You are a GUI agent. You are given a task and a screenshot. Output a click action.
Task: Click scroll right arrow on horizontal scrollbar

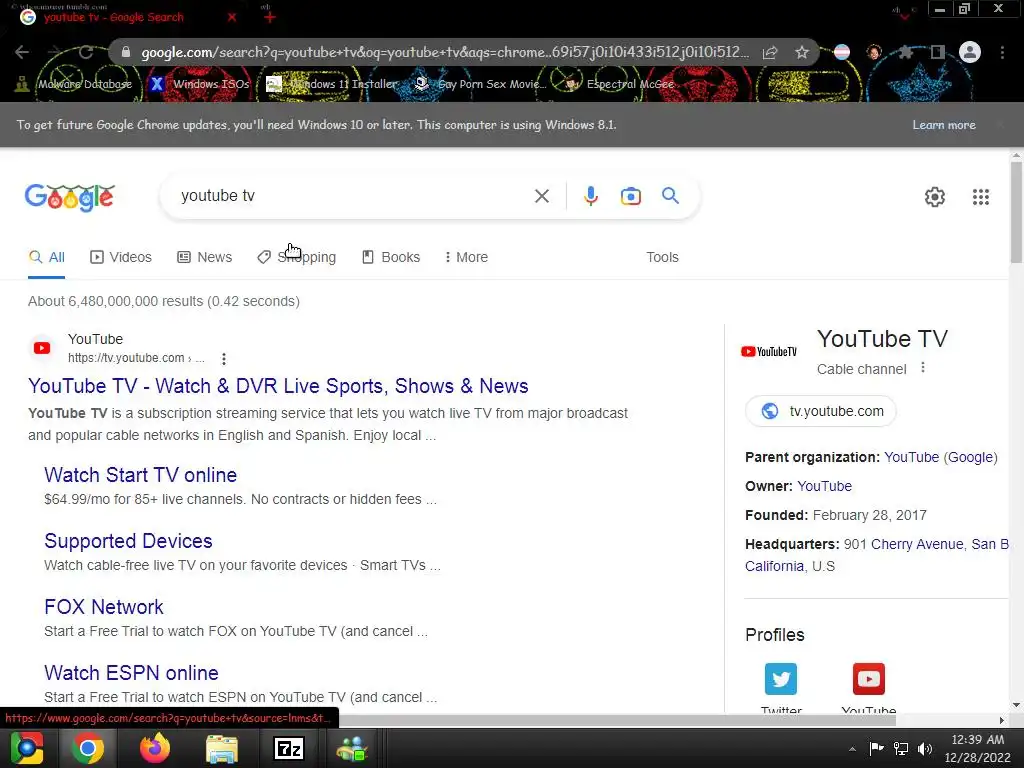[x=1002, y=720]
